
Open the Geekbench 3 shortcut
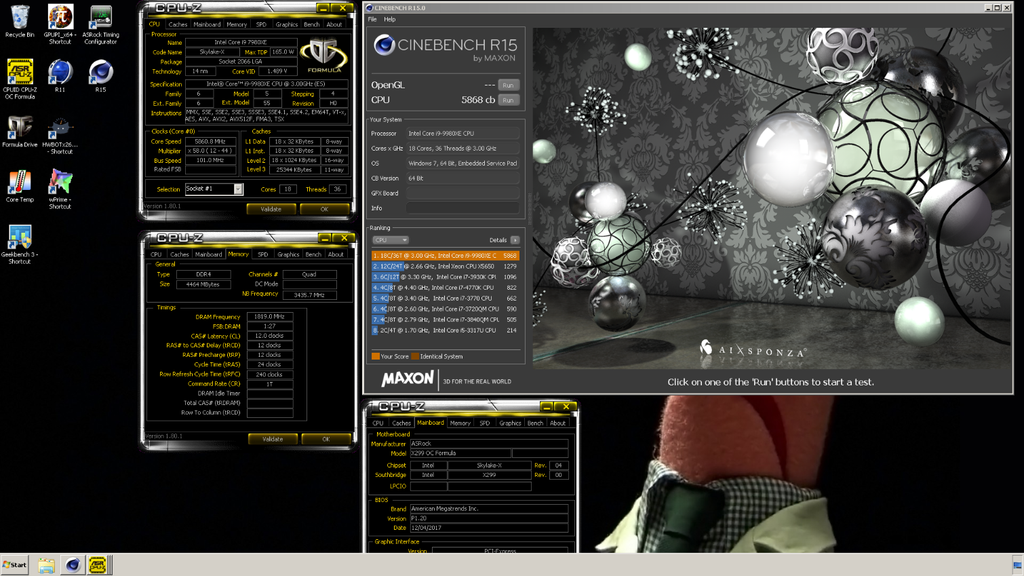click(x=17, y=237)
